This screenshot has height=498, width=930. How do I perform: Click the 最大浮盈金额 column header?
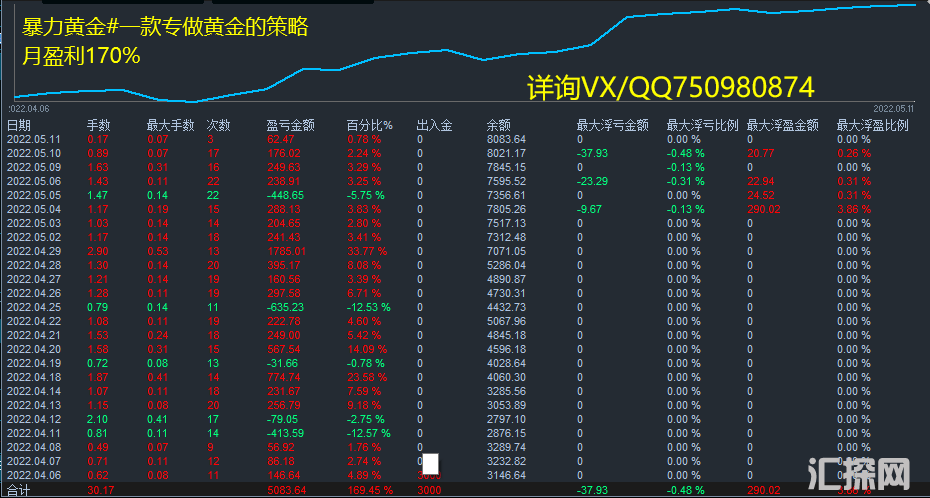point(783,126)
